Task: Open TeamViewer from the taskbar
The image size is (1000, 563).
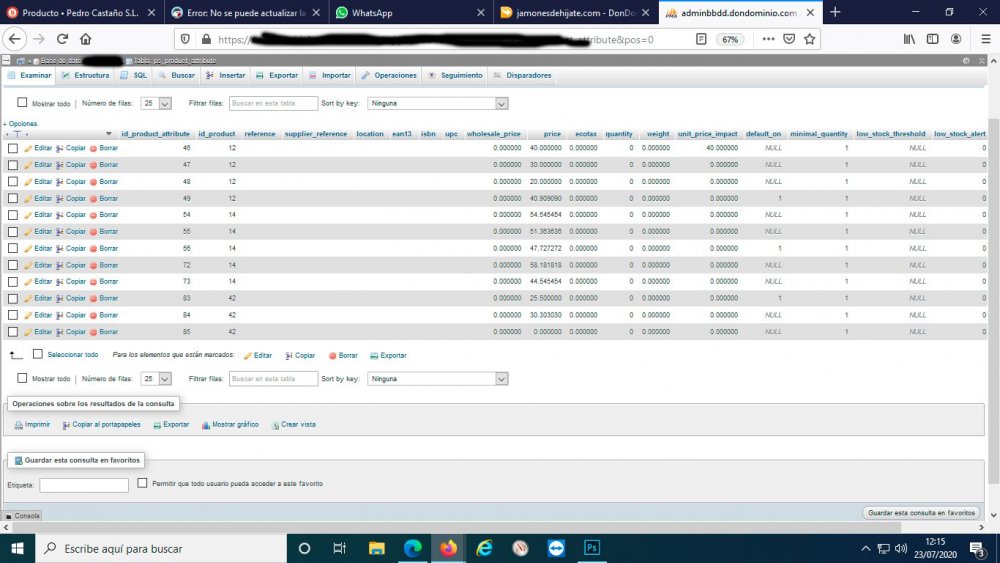Action: (556, 548)
